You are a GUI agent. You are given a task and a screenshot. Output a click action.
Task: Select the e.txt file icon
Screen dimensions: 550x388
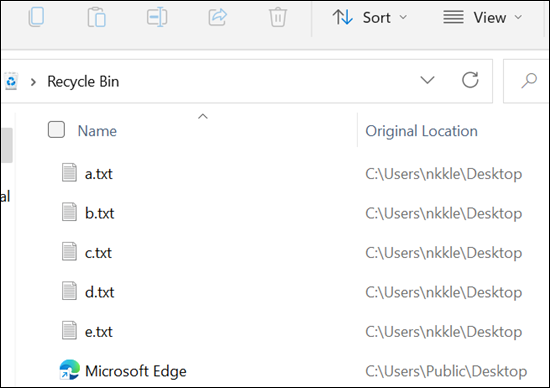pyautogui.click(x=69, y=330)
